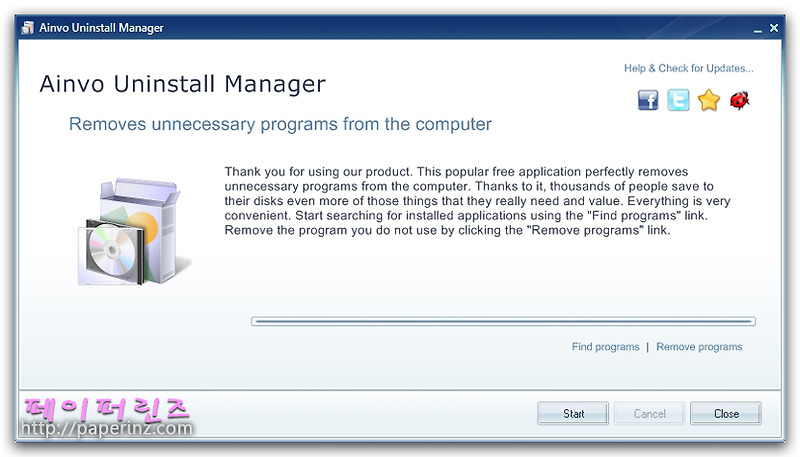Minimize the Ainvo Uninstall Manager window
Viewport: 800px width, 457px height.
point(758,29)
